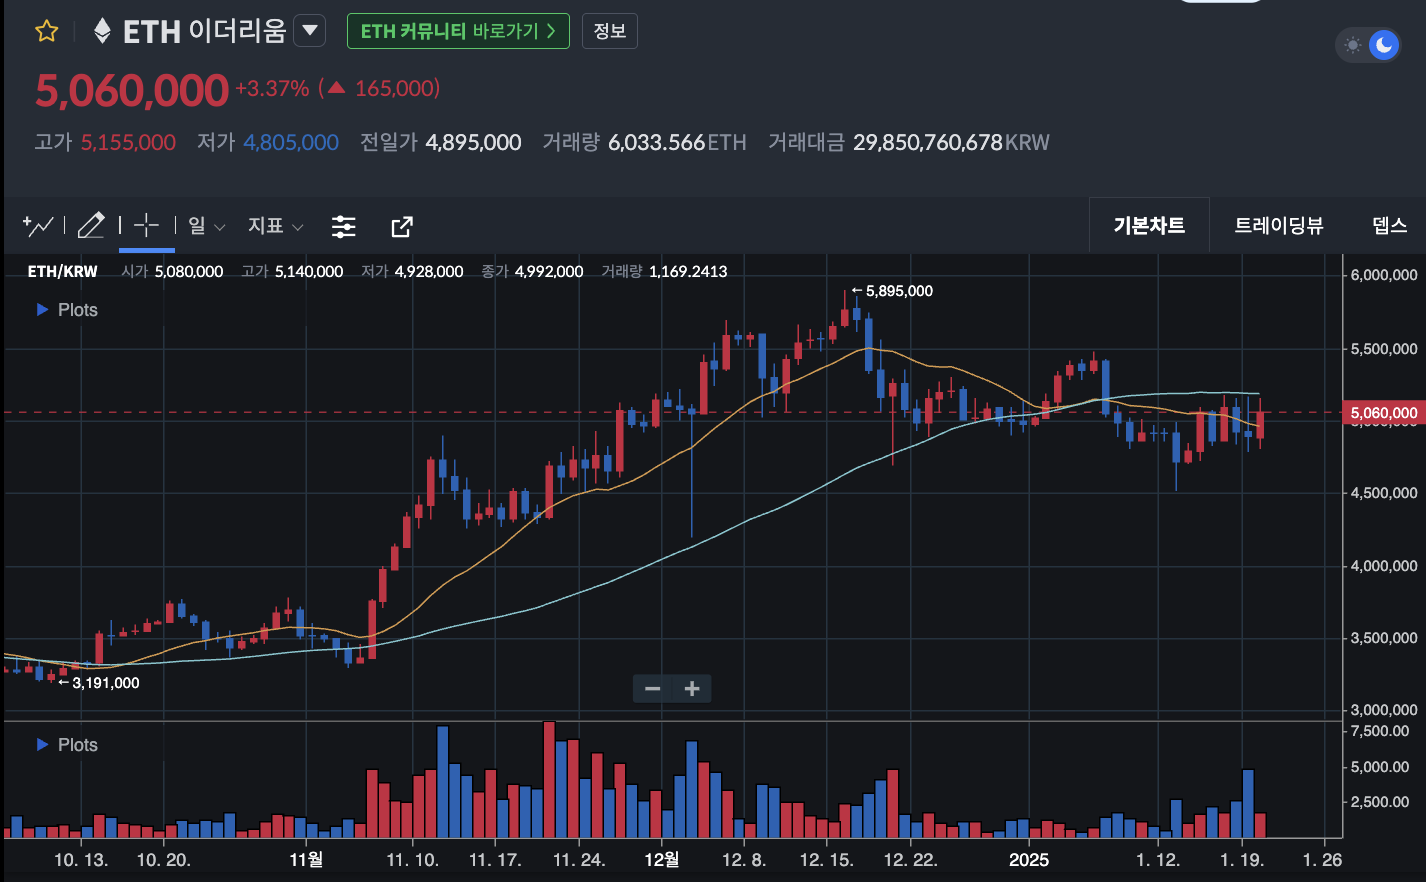Click the 정보 button

point(609,31)
